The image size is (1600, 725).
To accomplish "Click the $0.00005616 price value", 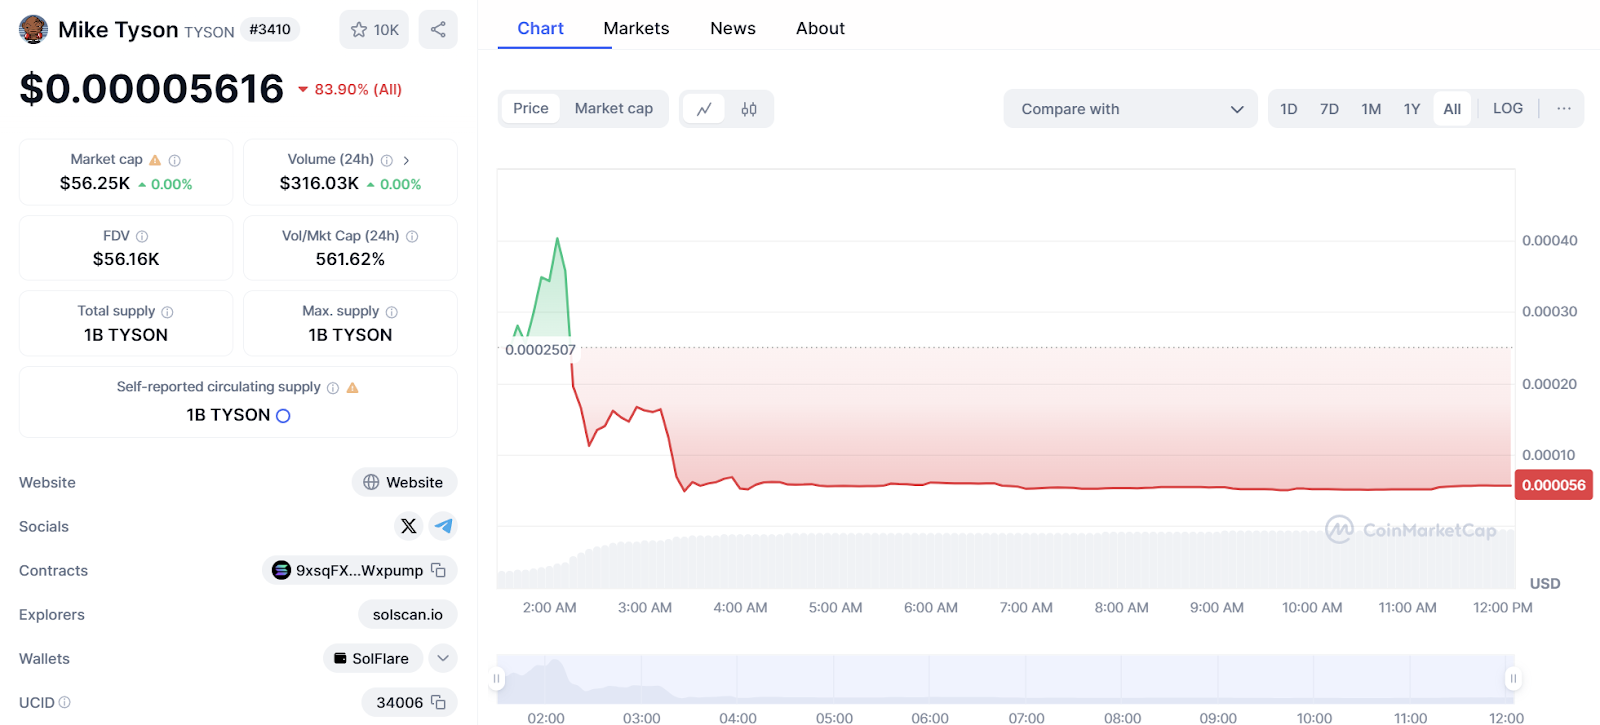I will coord(152,89).
